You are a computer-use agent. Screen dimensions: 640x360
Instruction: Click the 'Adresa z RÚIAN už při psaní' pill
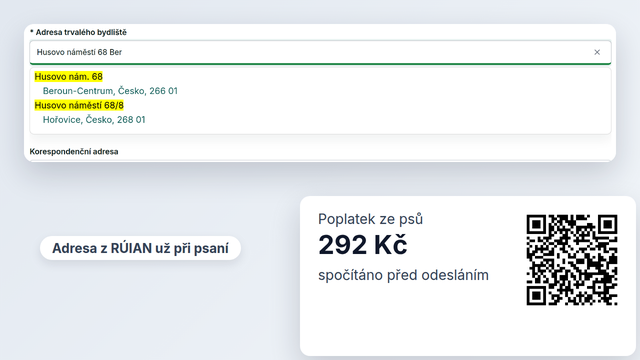pyautogui.click(x=140, y=248)
